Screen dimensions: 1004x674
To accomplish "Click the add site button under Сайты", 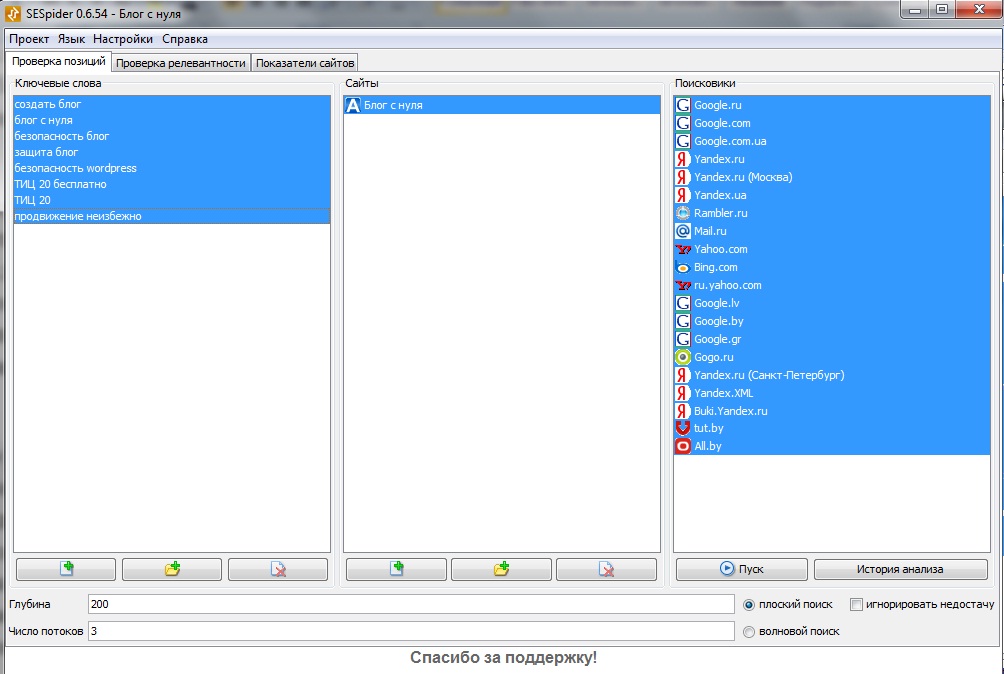I will (396, 569).
